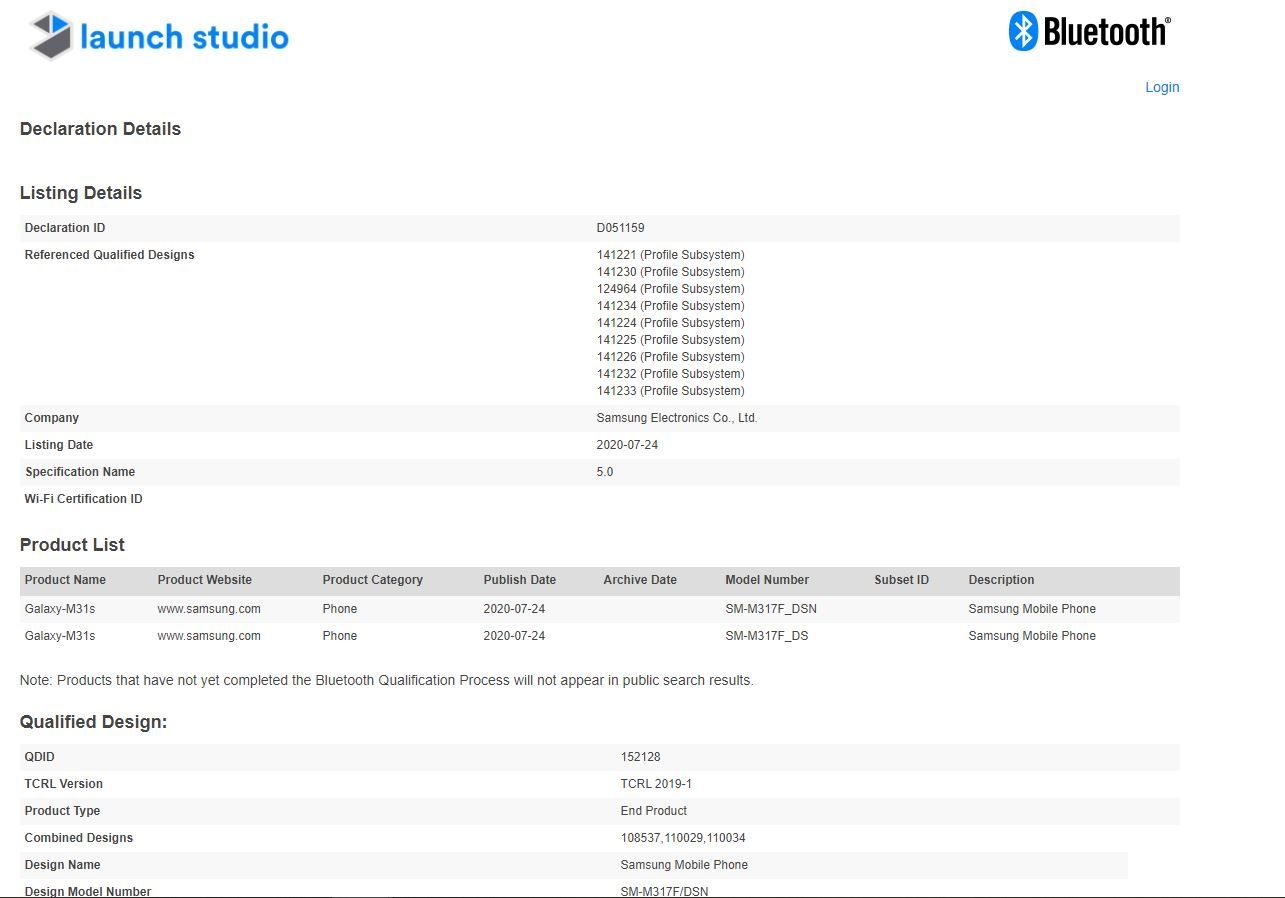Click the Listing Date label
1285x898 pixels.
click(x=59, y=445)
